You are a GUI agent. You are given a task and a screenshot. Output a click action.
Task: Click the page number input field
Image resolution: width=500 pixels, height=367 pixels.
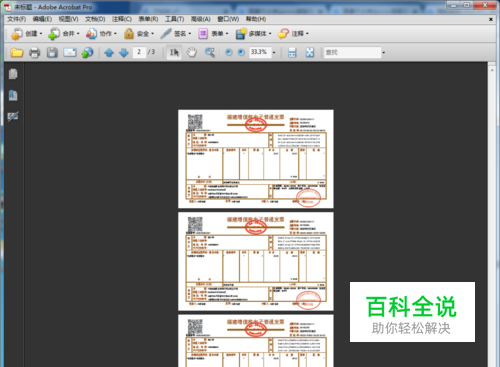click(x=139, y=52)
